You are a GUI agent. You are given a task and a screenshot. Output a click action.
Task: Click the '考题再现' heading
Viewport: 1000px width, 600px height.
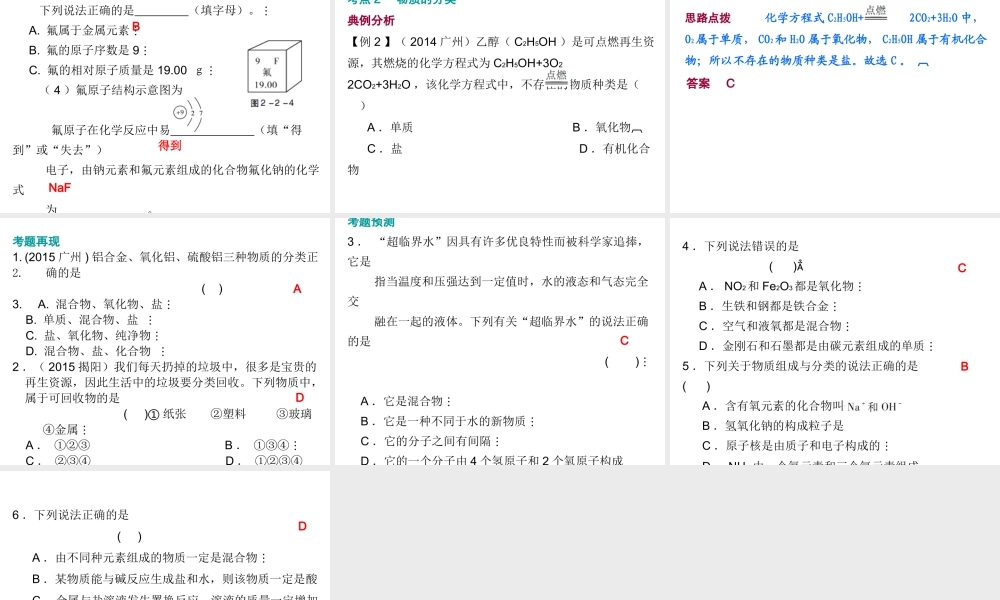click(36, 242)
